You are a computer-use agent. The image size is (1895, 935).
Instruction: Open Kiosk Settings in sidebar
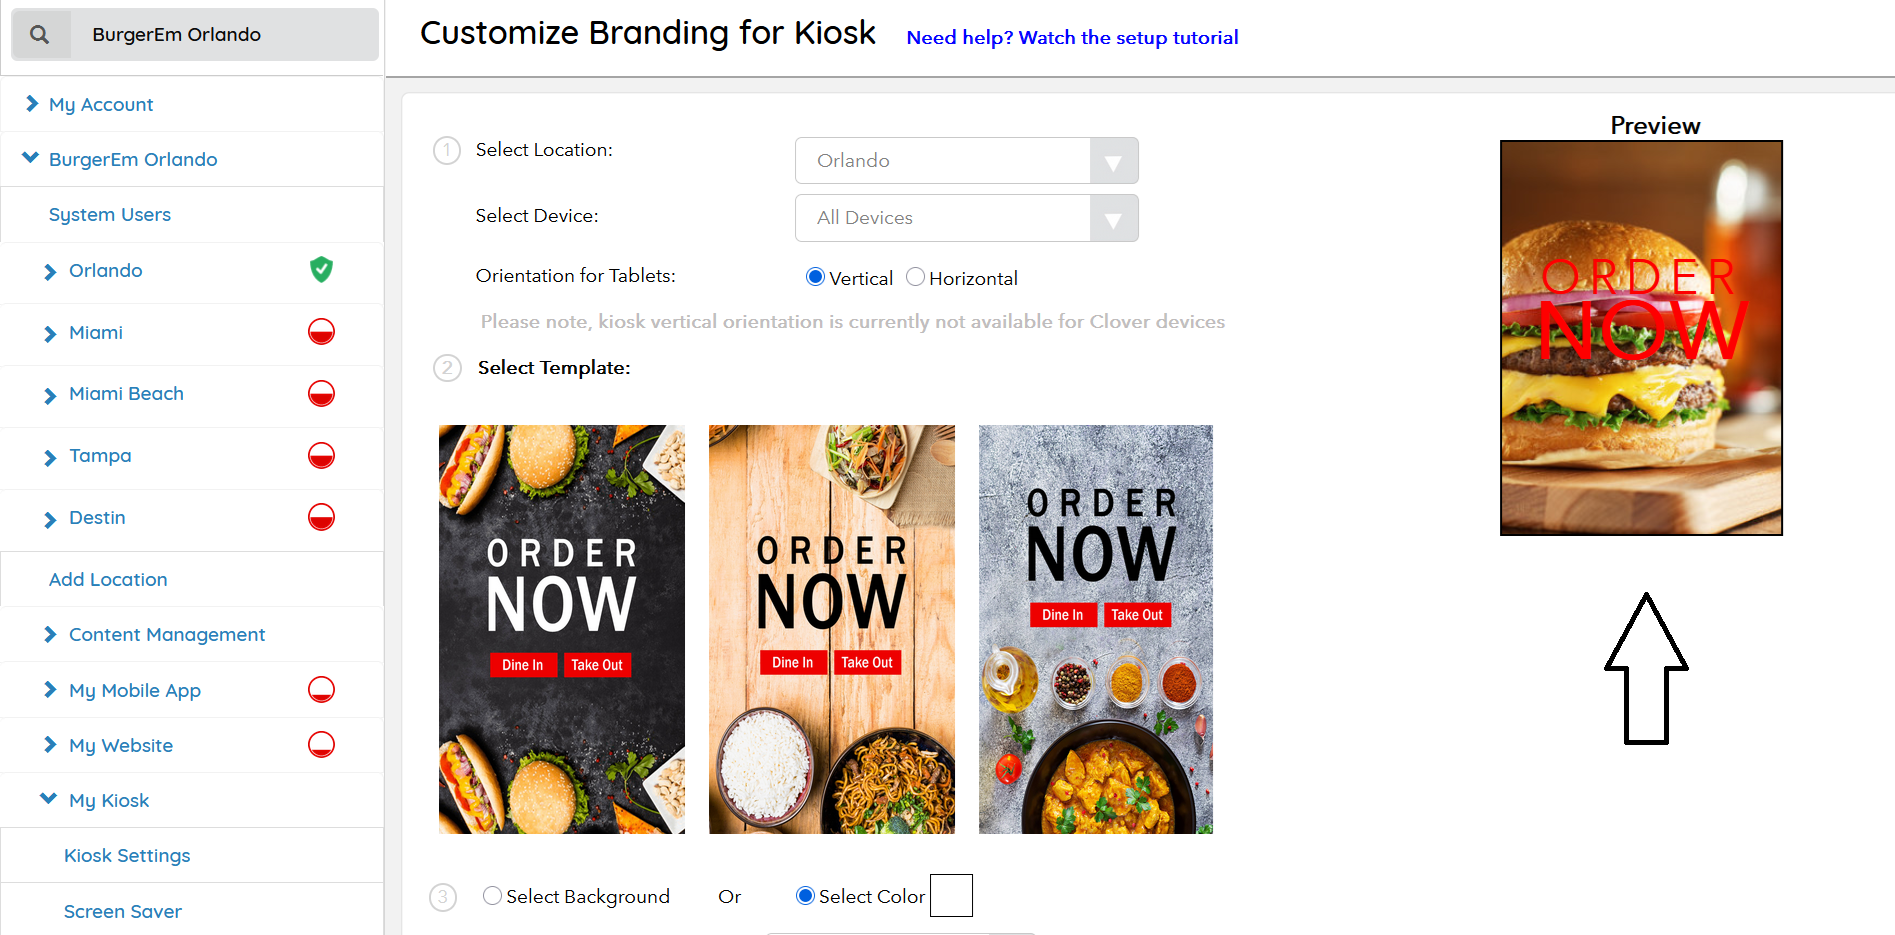pyautogui.click(x=127, y=856)
